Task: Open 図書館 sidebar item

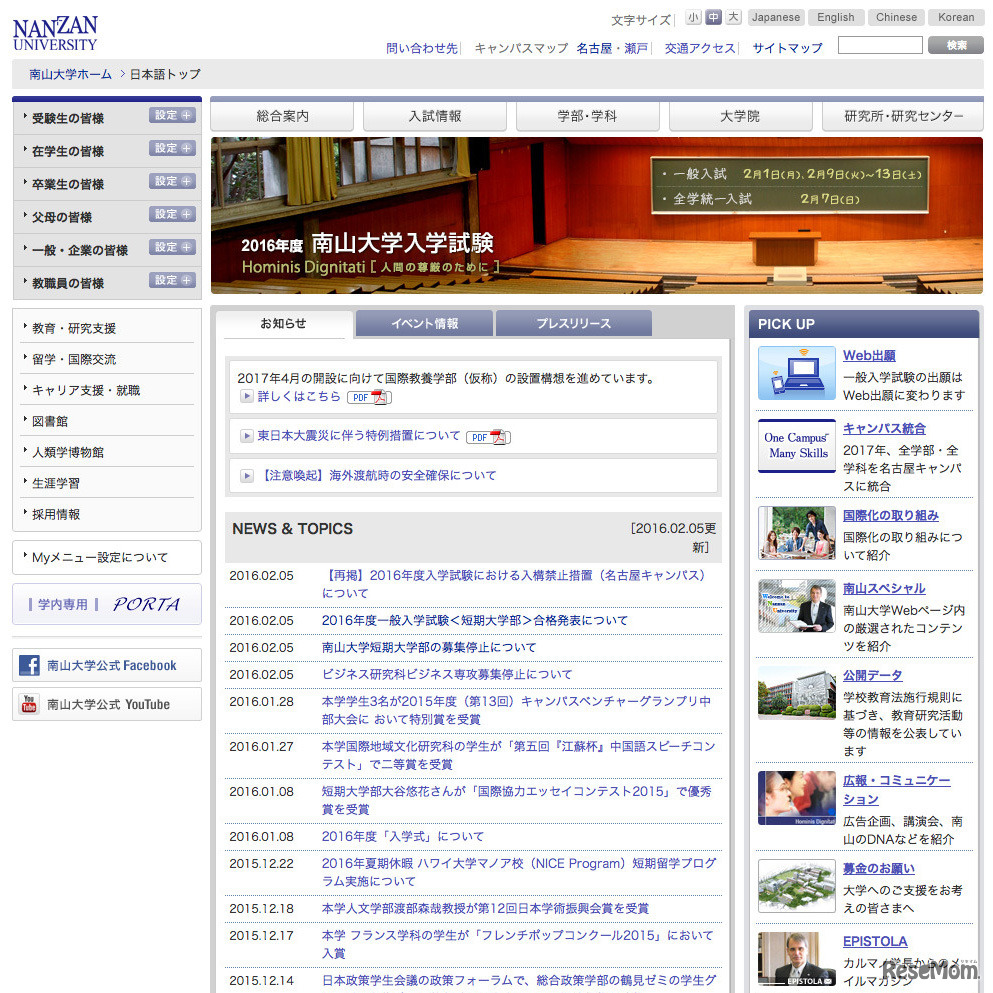Action: [x=50, y=422]
